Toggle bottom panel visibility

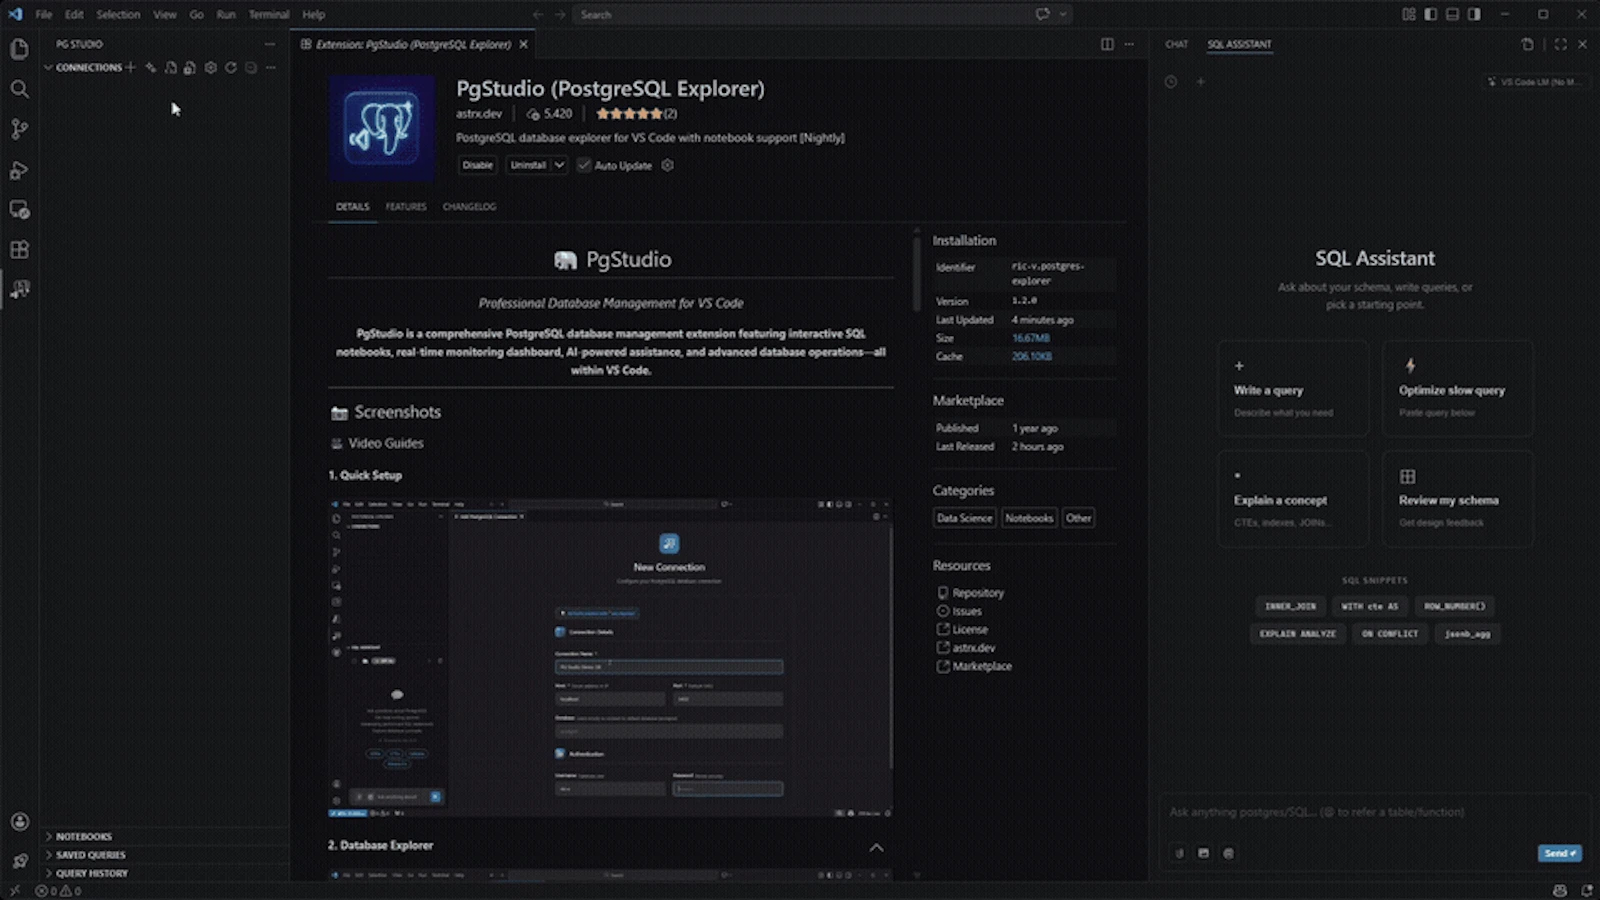[x=1452, y=14]
